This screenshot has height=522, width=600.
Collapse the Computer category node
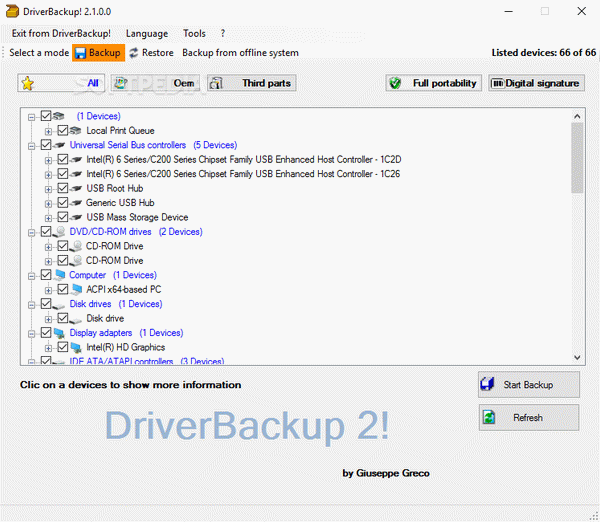coord(32,276)
